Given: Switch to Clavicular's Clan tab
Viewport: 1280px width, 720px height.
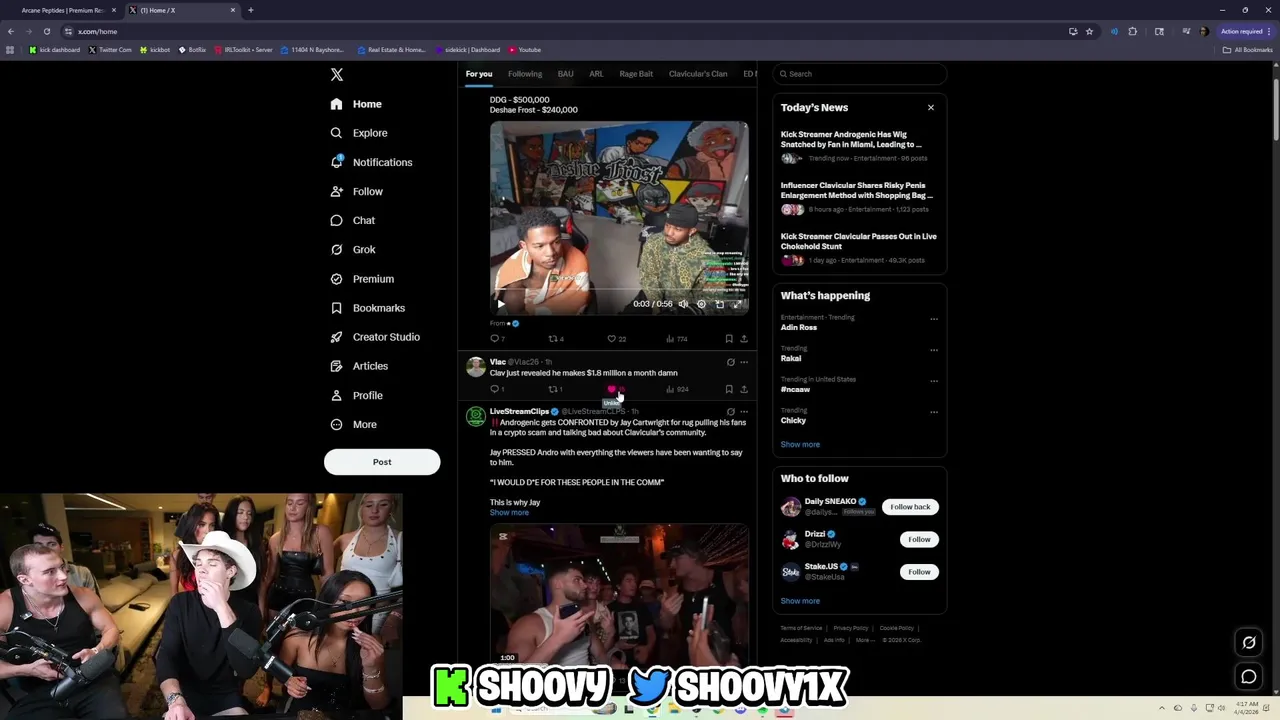Looking at the screenshot, I should 698,74.
